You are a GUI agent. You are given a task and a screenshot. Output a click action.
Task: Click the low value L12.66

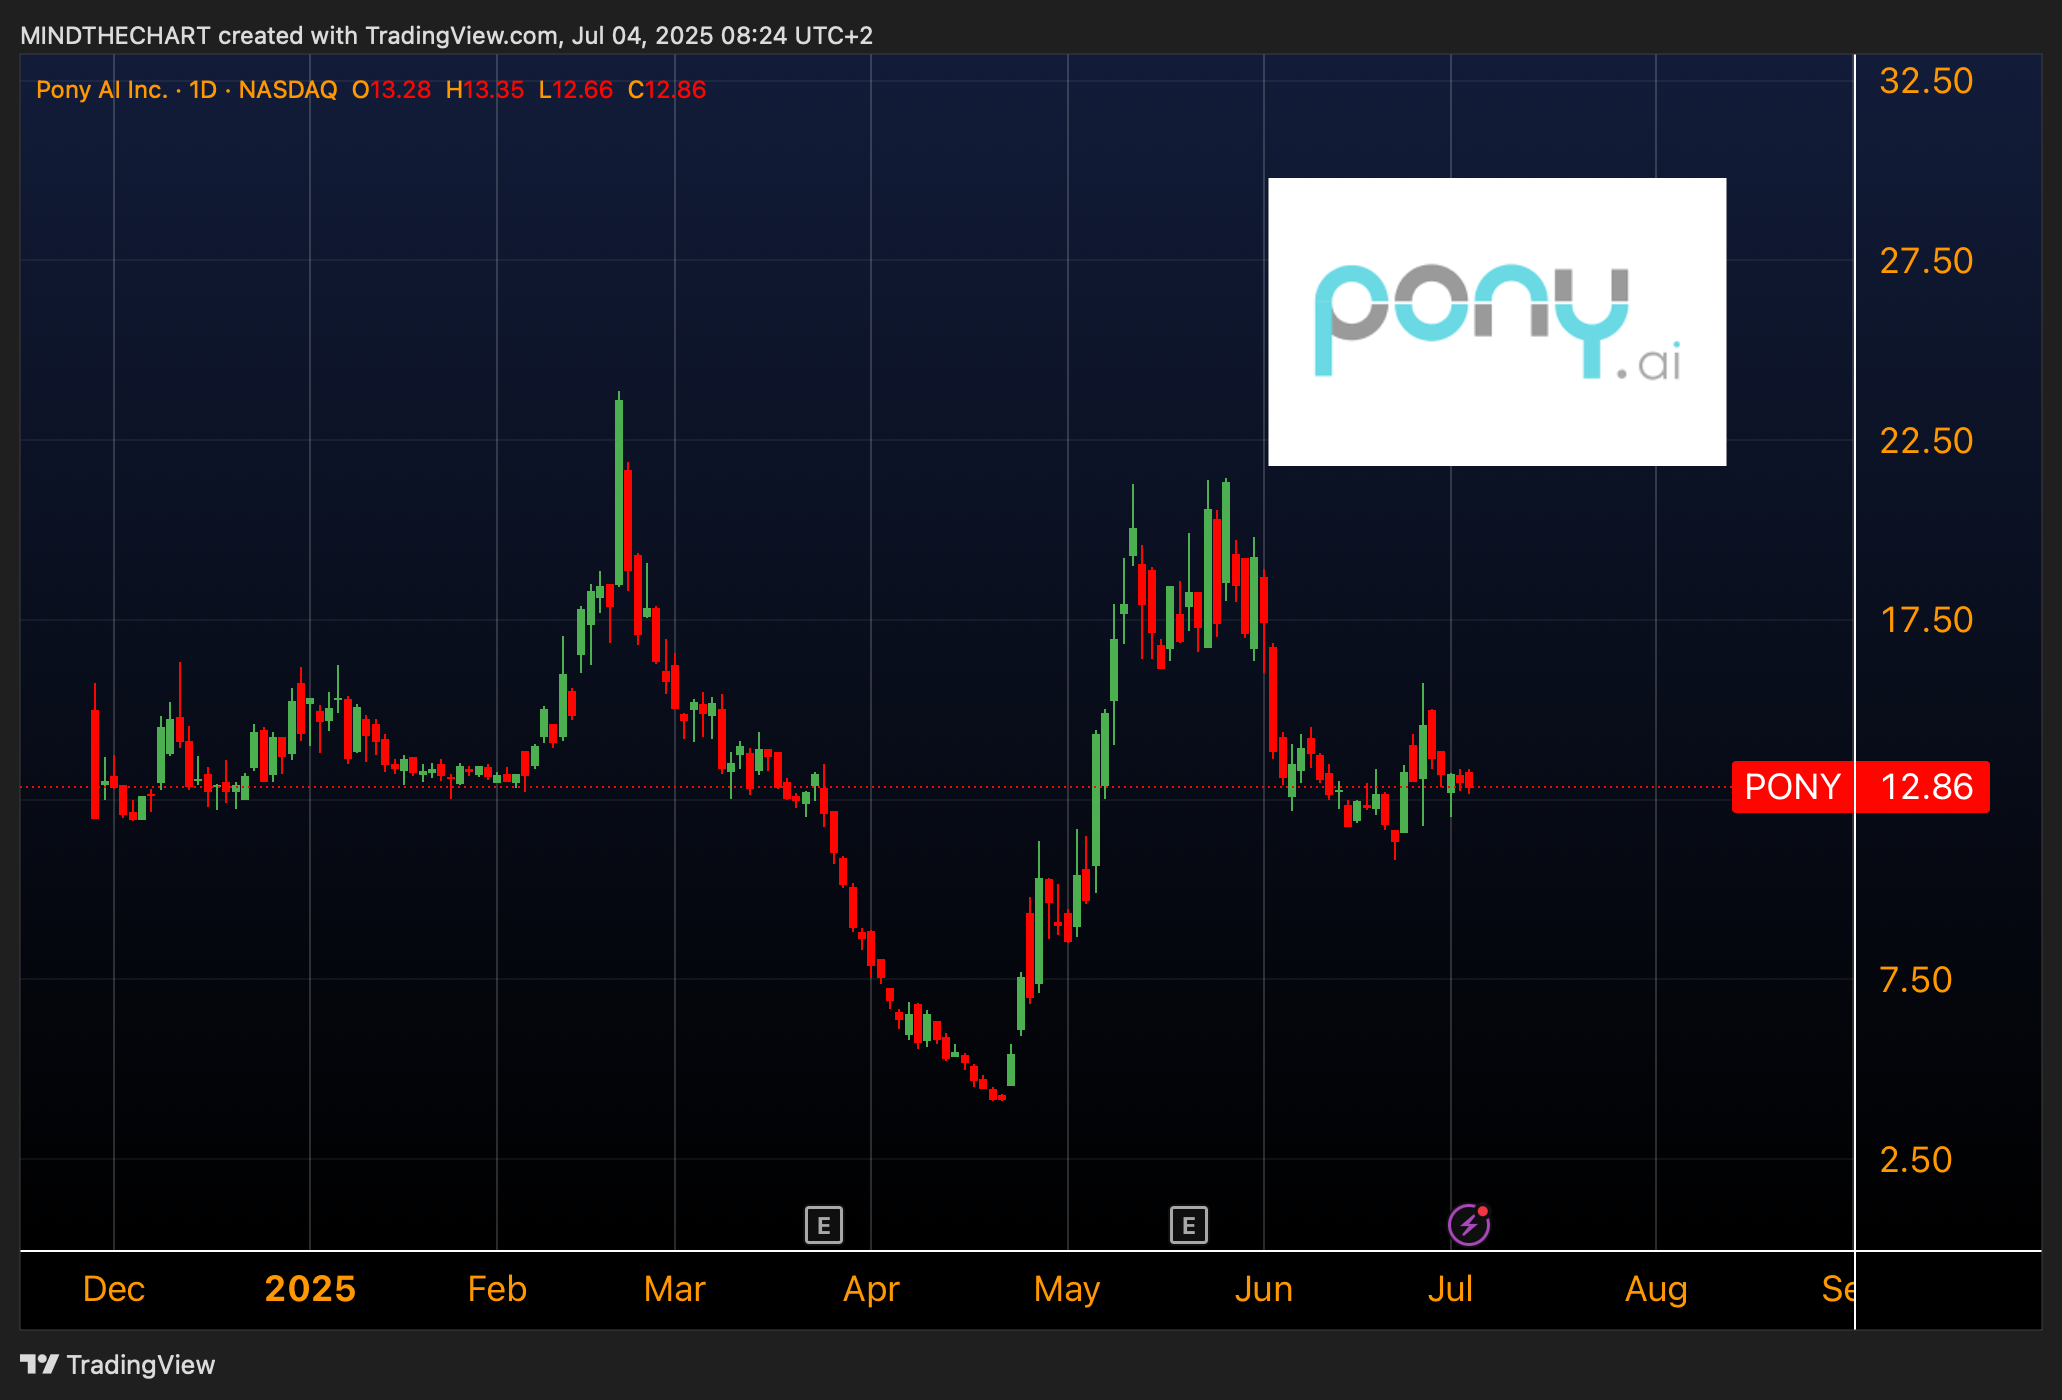coord(576,90)
